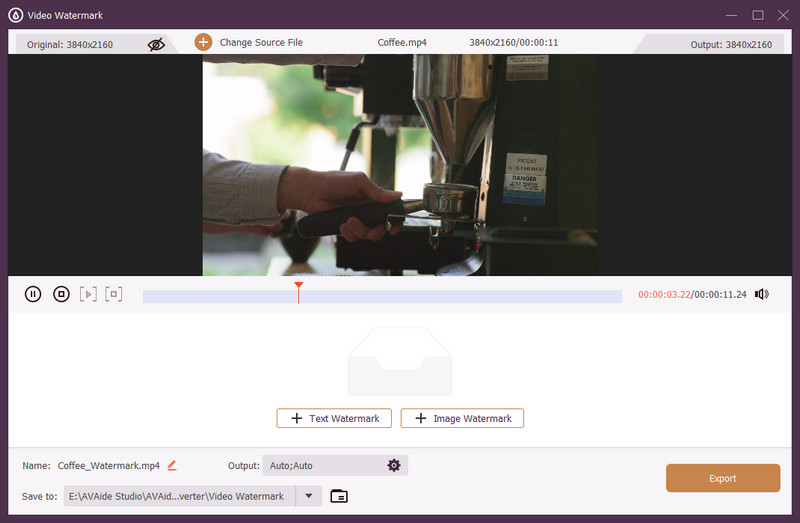Click the Save to path field

pyautogui.click(x=178, y=496)
